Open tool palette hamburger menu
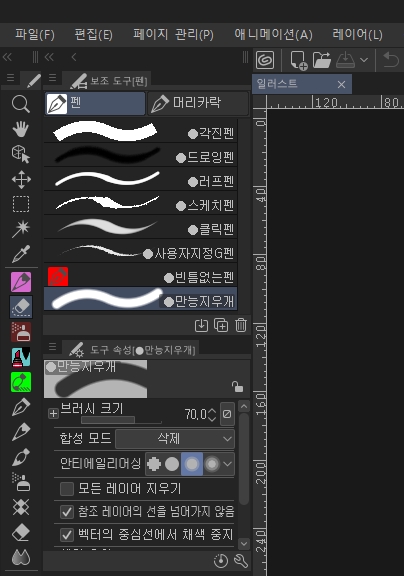 pos(10,78)
